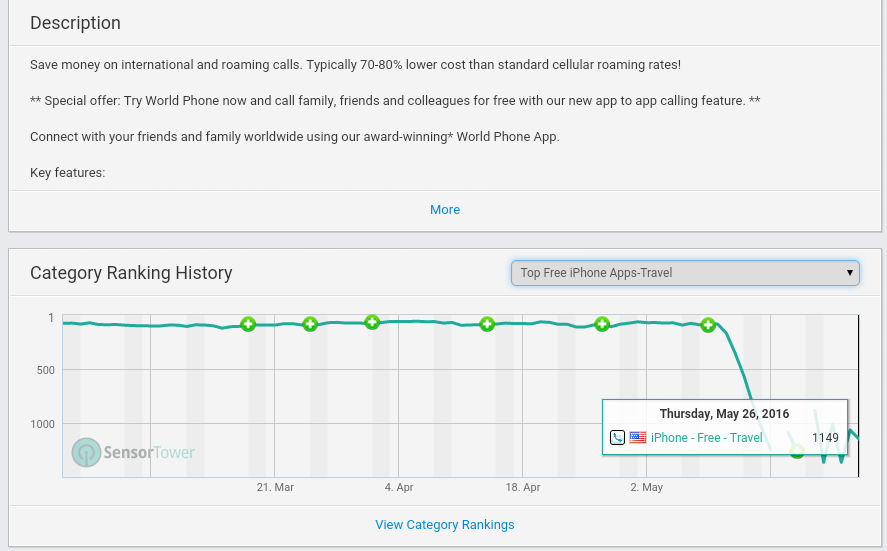Click the iPhone - Free - Travel series label
The width and height of the screenshot is (887, 551).
pos(706,438)
